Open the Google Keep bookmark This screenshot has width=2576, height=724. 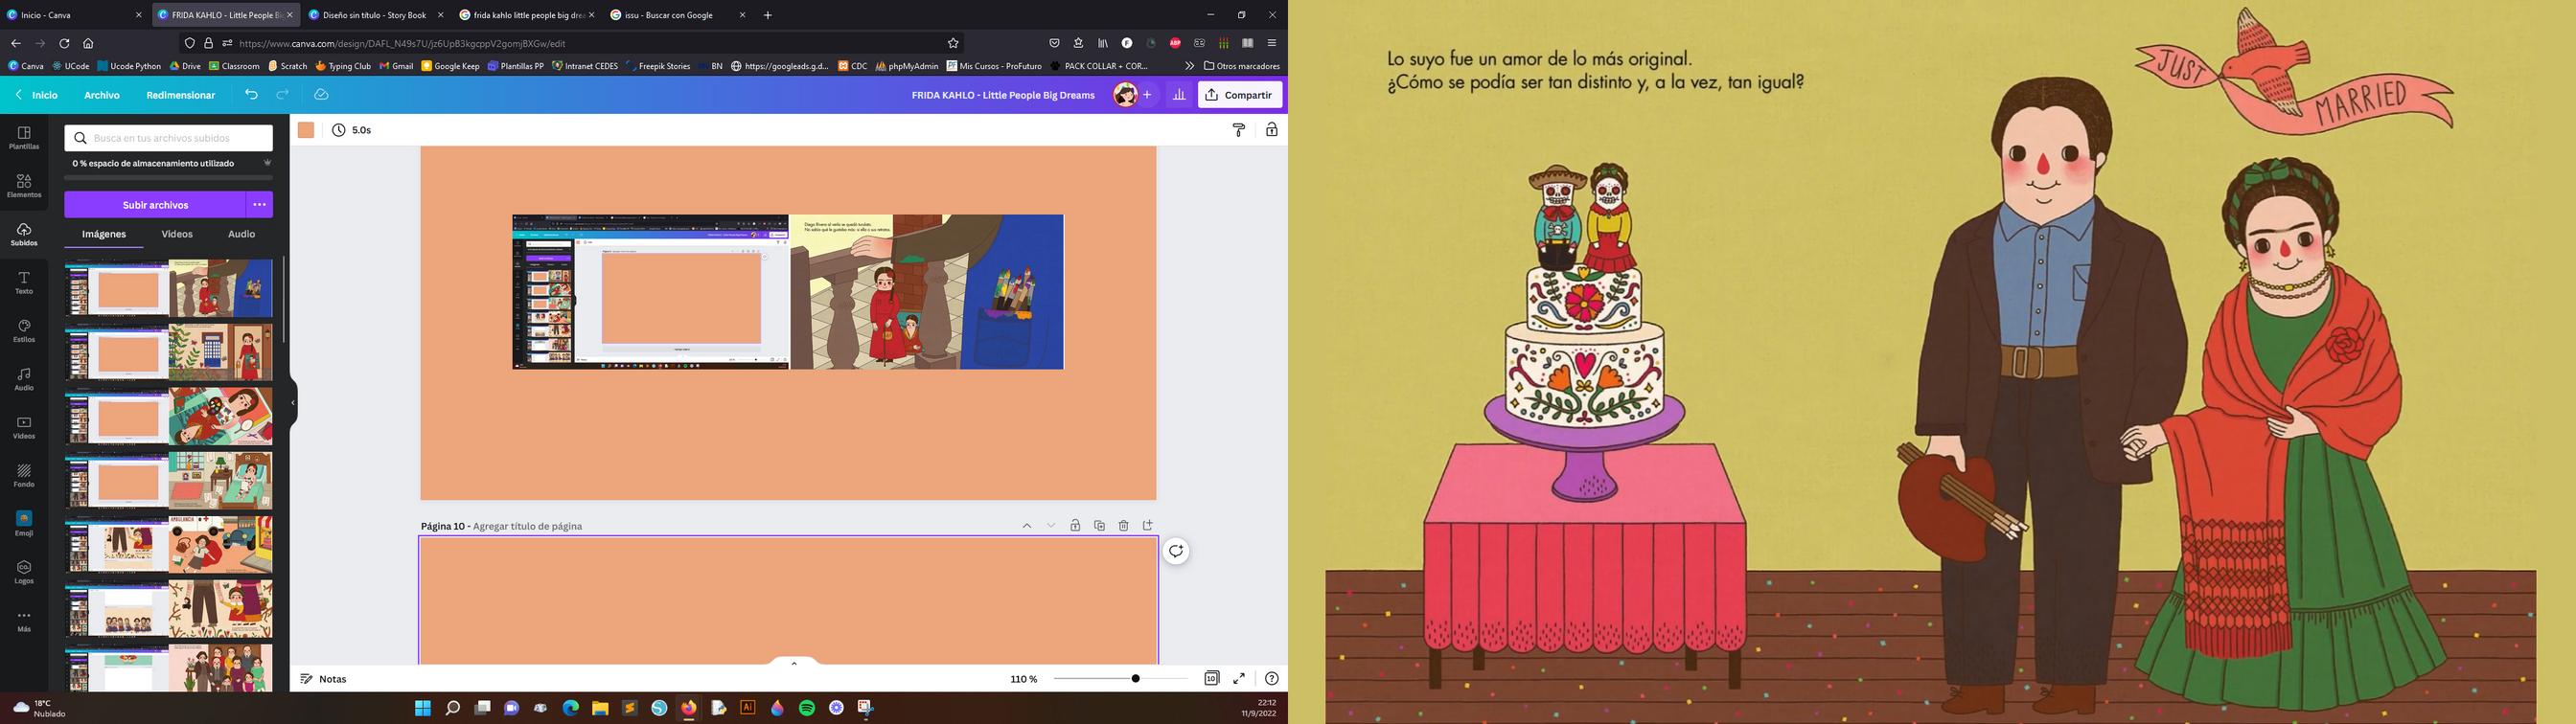point(451,66)
